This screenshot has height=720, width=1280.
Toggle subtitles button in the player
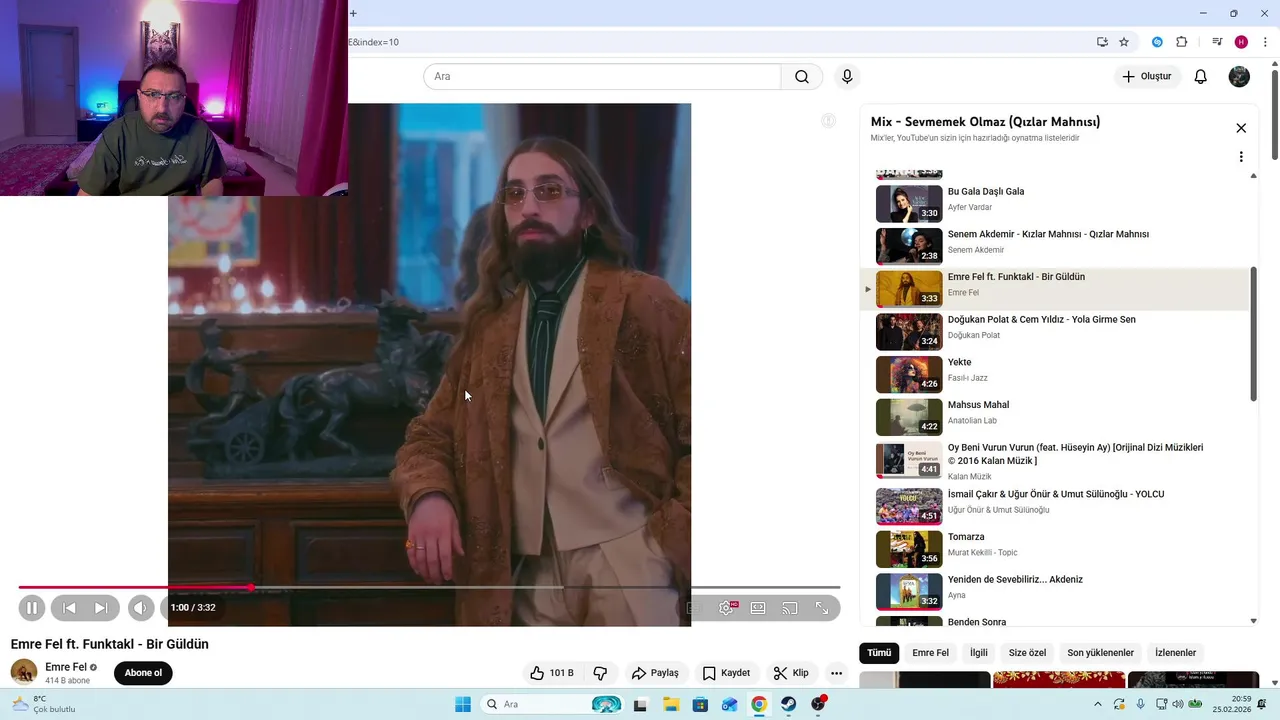[694, 607]
